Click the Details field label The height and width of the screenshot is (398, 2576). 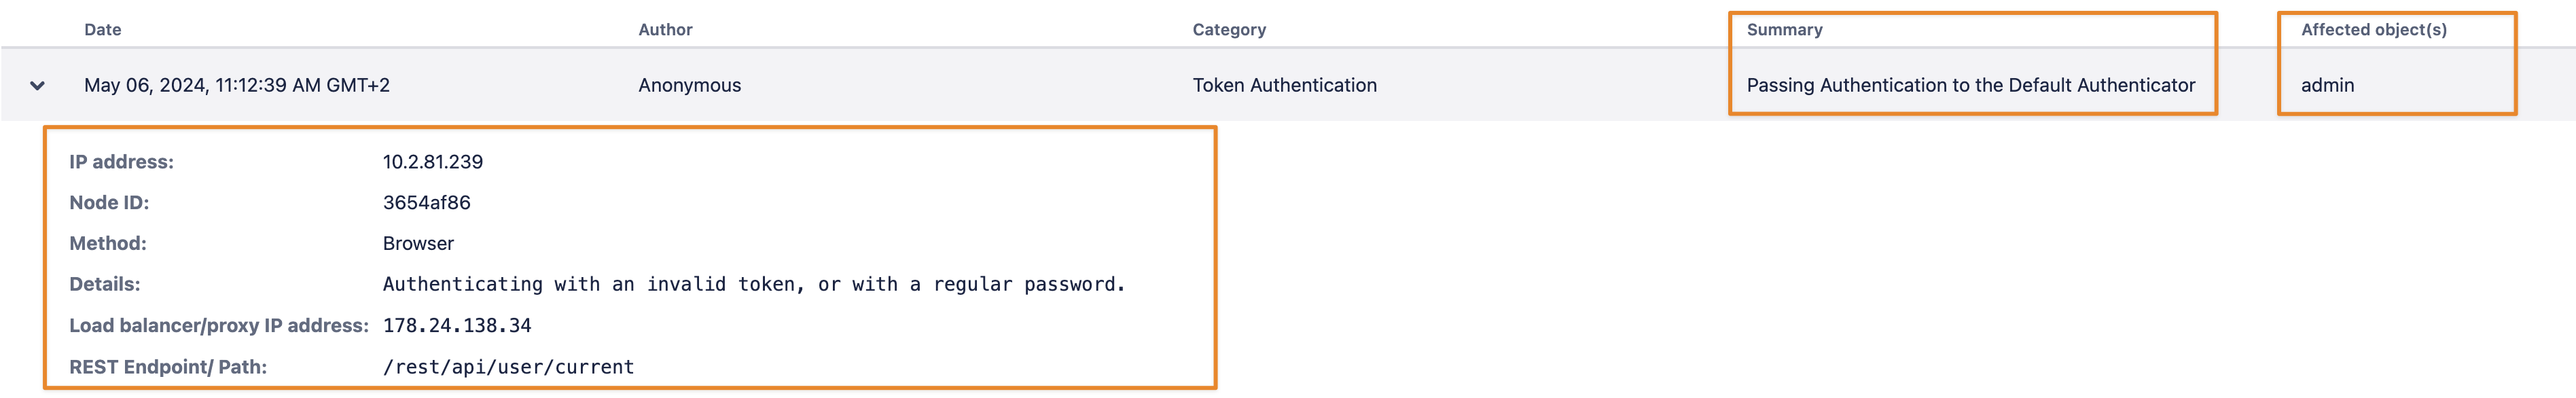pyautogui.click(x=104, y=285)
